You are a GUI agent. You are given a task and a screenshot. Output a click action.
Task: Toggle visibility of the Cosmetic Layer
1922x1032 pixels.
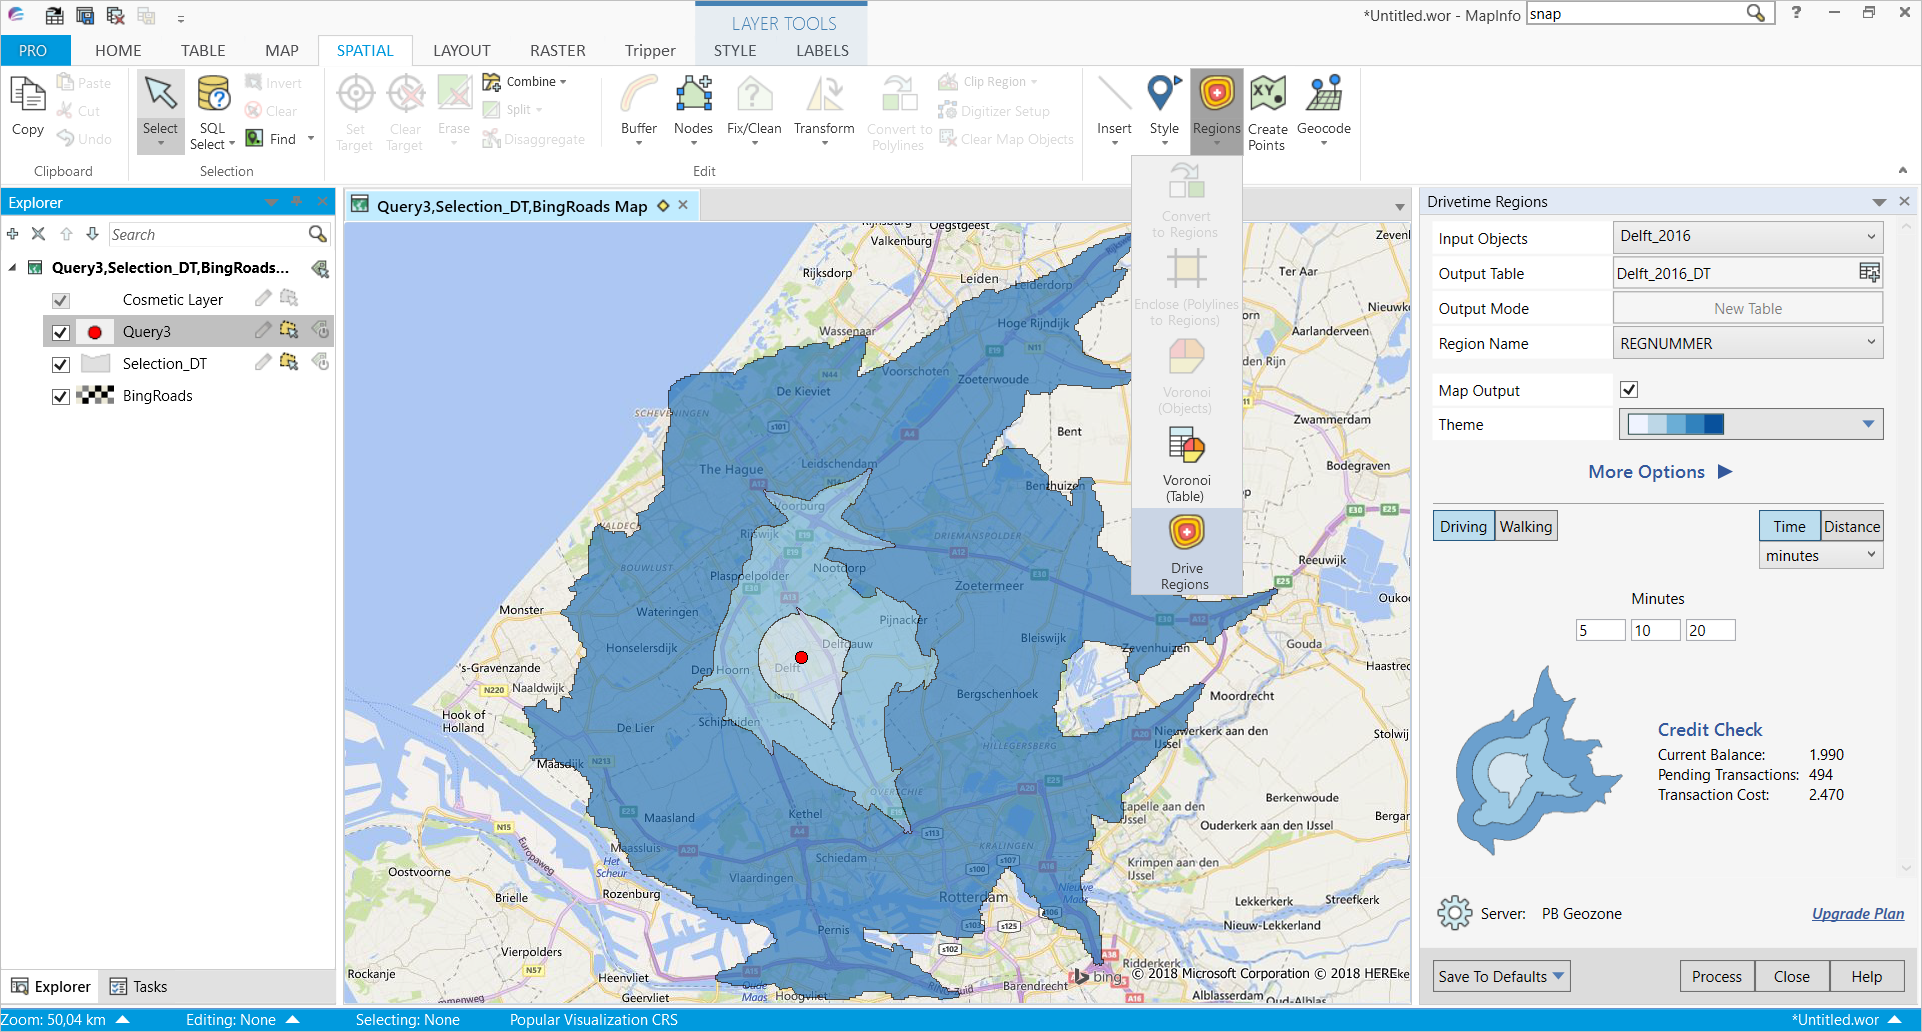[61, 299]
